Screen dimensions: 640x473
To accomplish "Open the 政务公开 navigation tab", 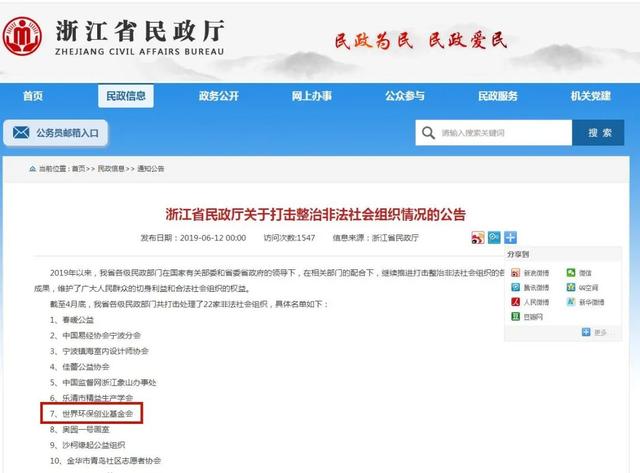I will (219, 96).
